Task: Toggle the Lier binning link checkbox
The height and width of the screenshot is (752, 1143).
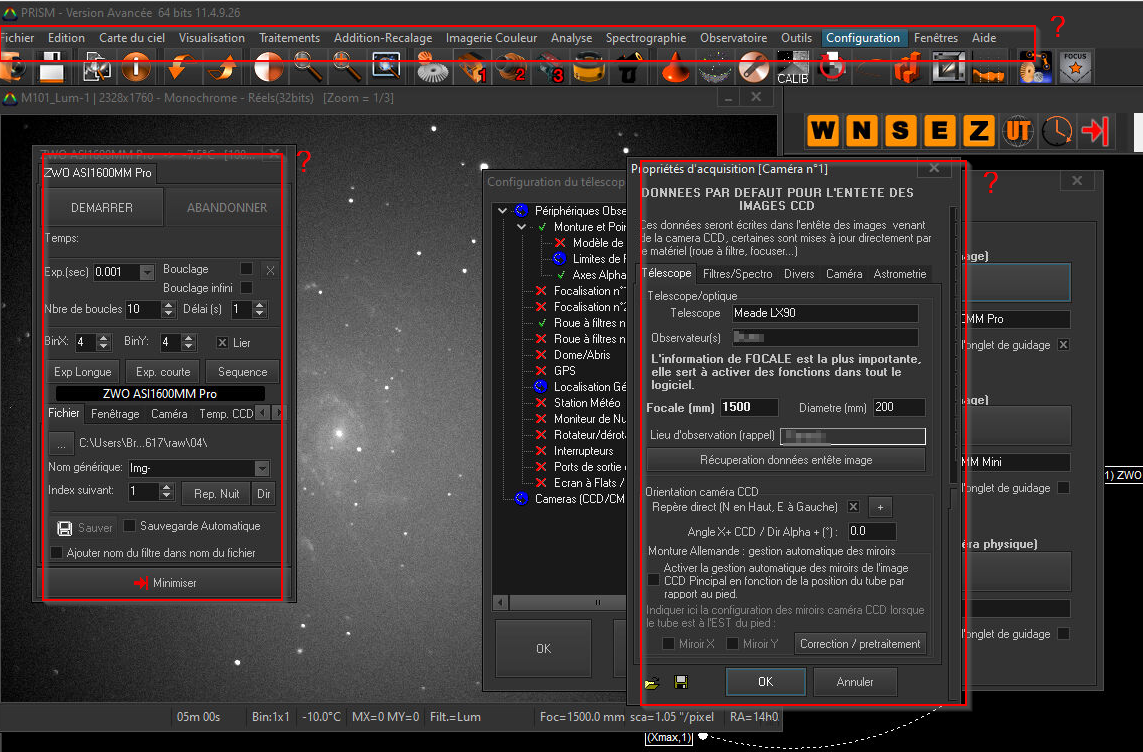Action: point(222,342)
